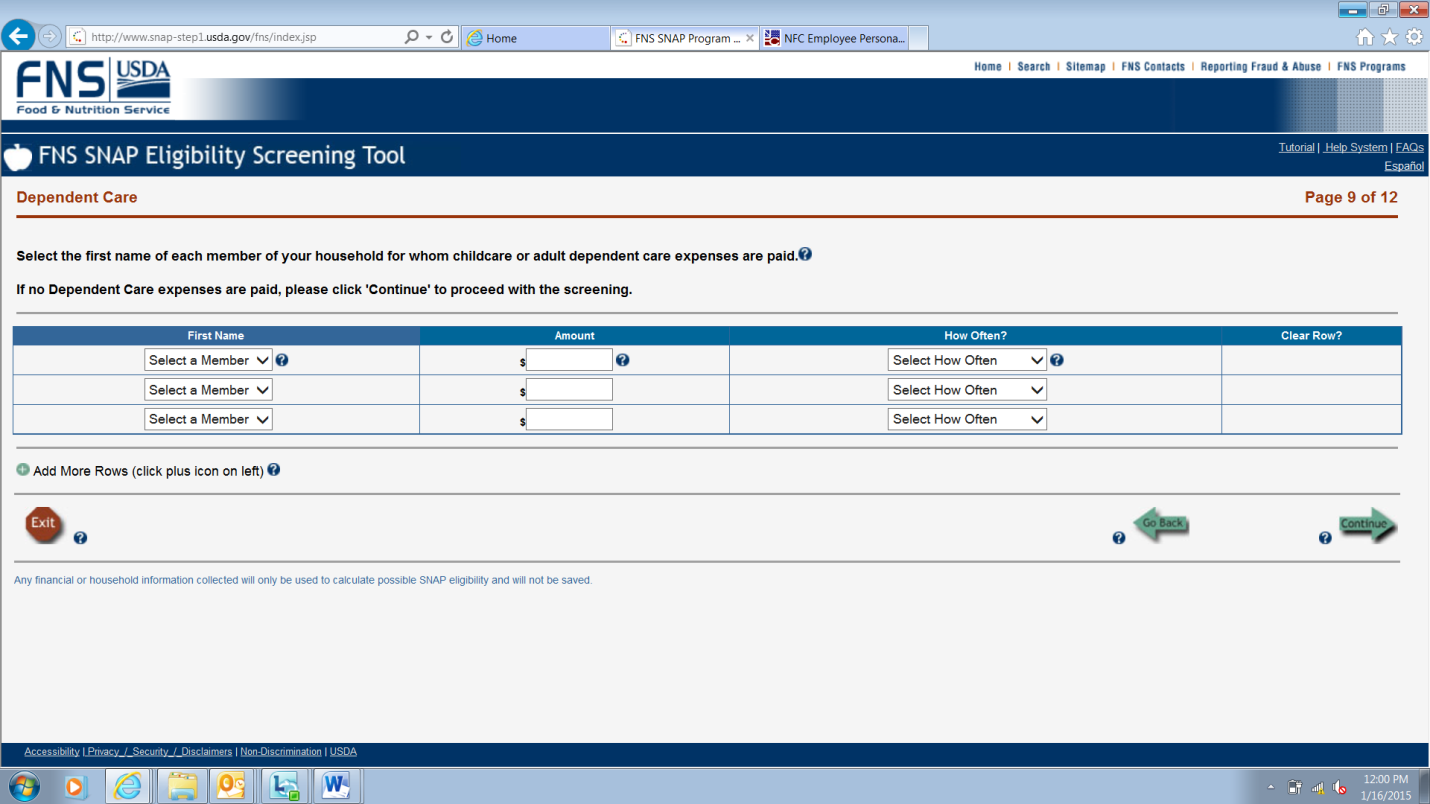Click the help icon beside Exit

click(x=81, y=538)
